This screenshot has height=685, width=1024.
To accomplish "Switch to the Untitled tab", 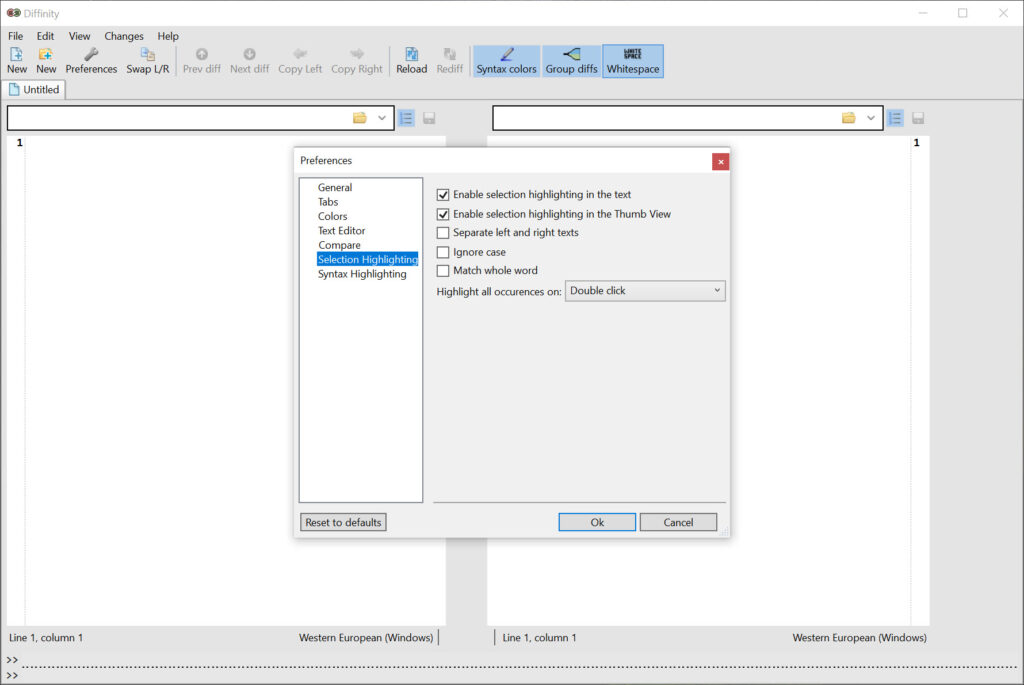I will [34, 89].
